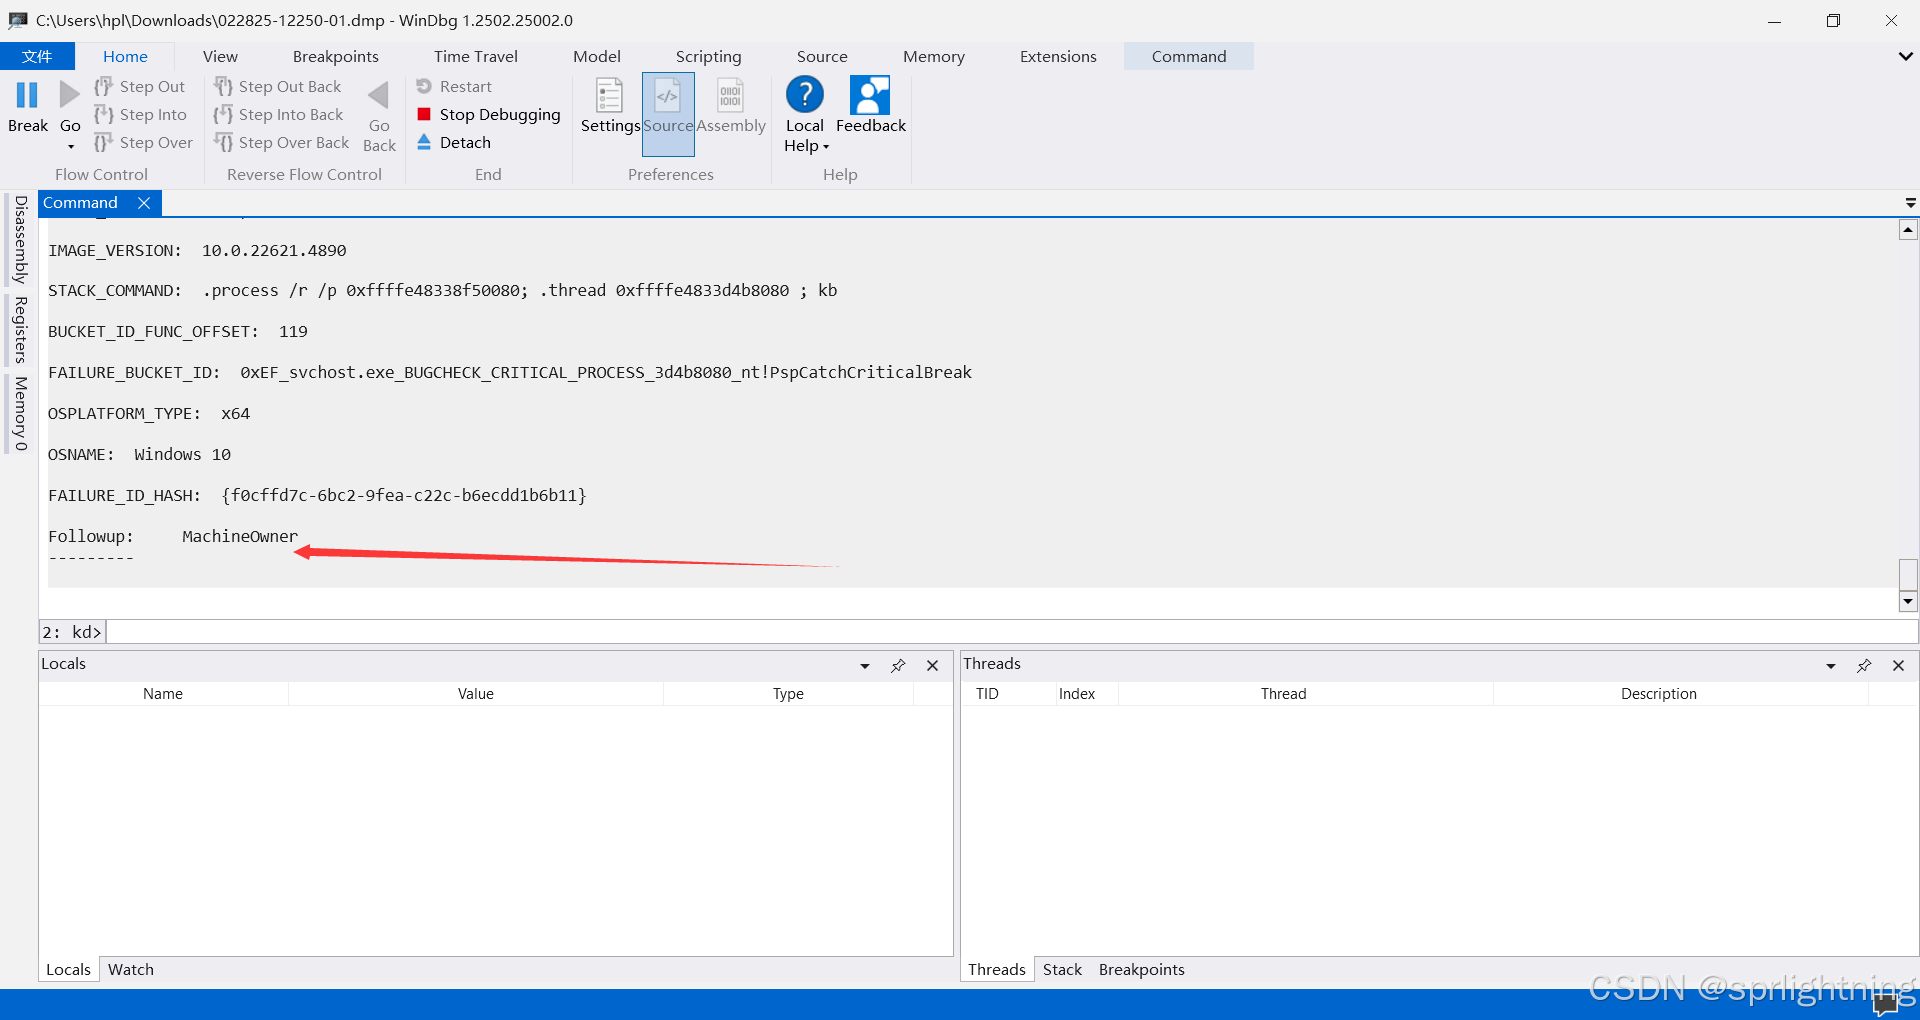The image size is (1920, 1020).
Task: Click the command output scroll up arrow
Action: tap(1908, 230)
